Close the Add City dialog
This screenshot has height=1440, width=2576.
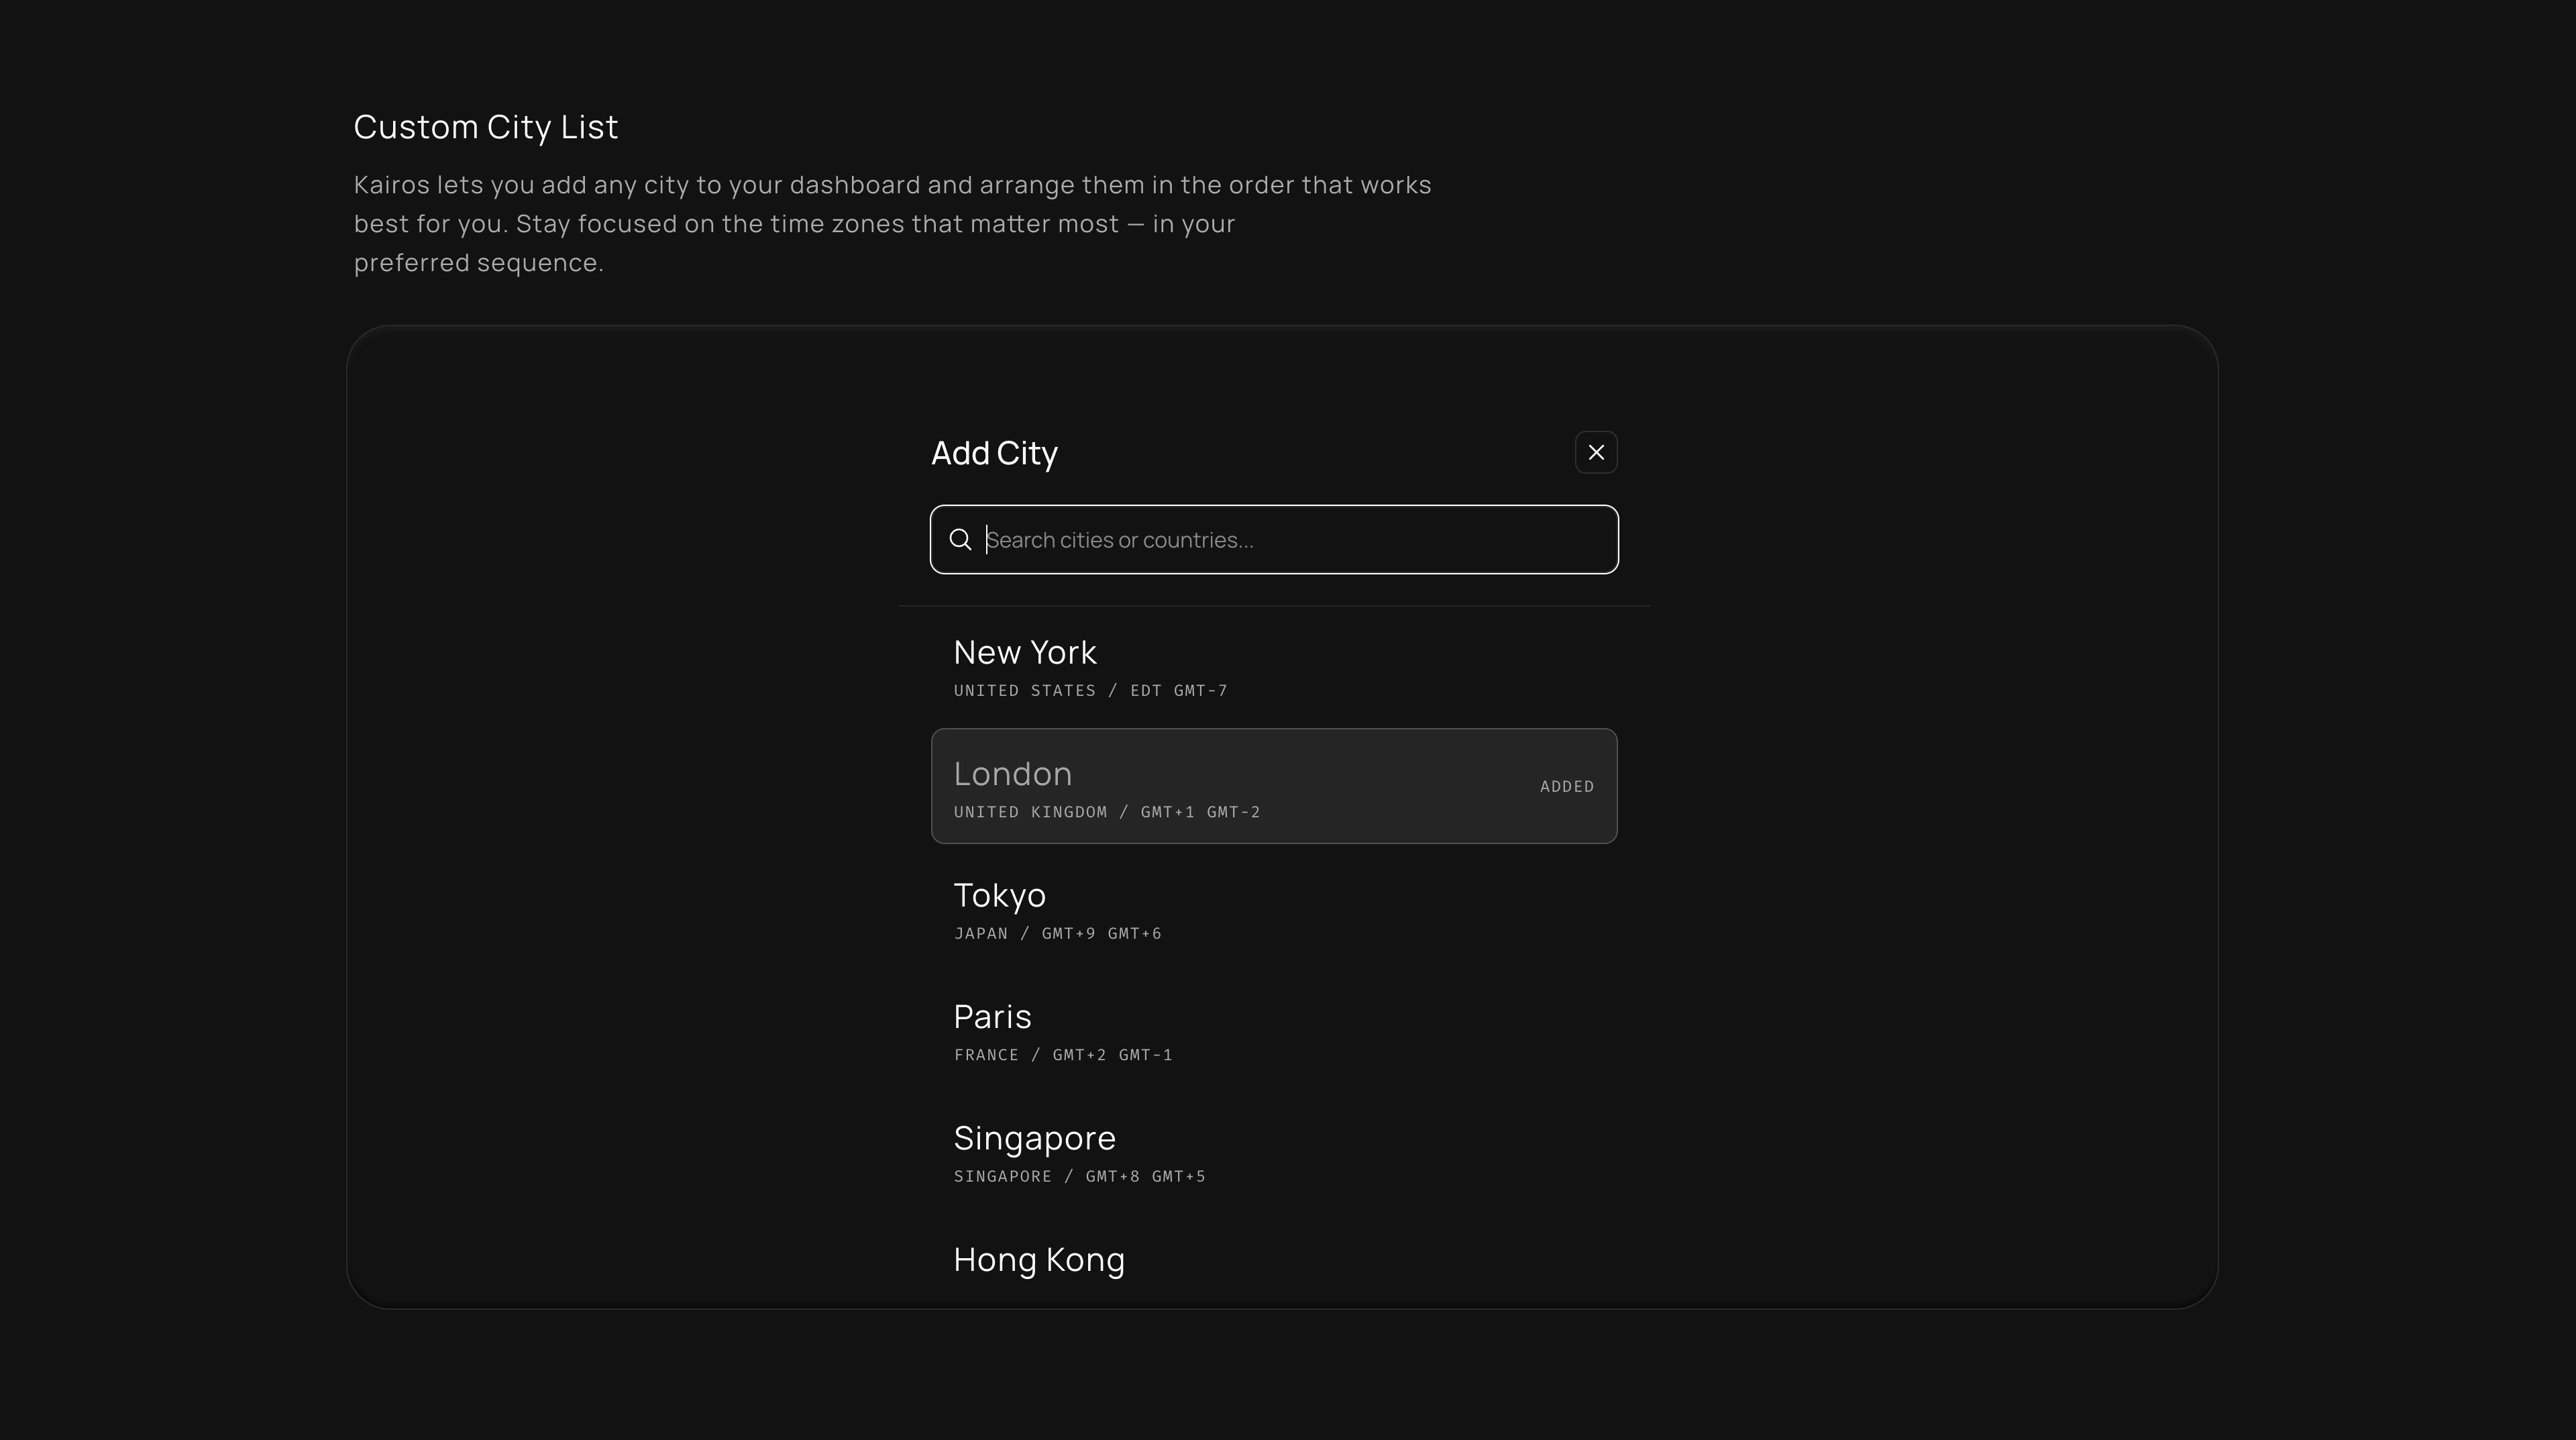[1596, 452]
